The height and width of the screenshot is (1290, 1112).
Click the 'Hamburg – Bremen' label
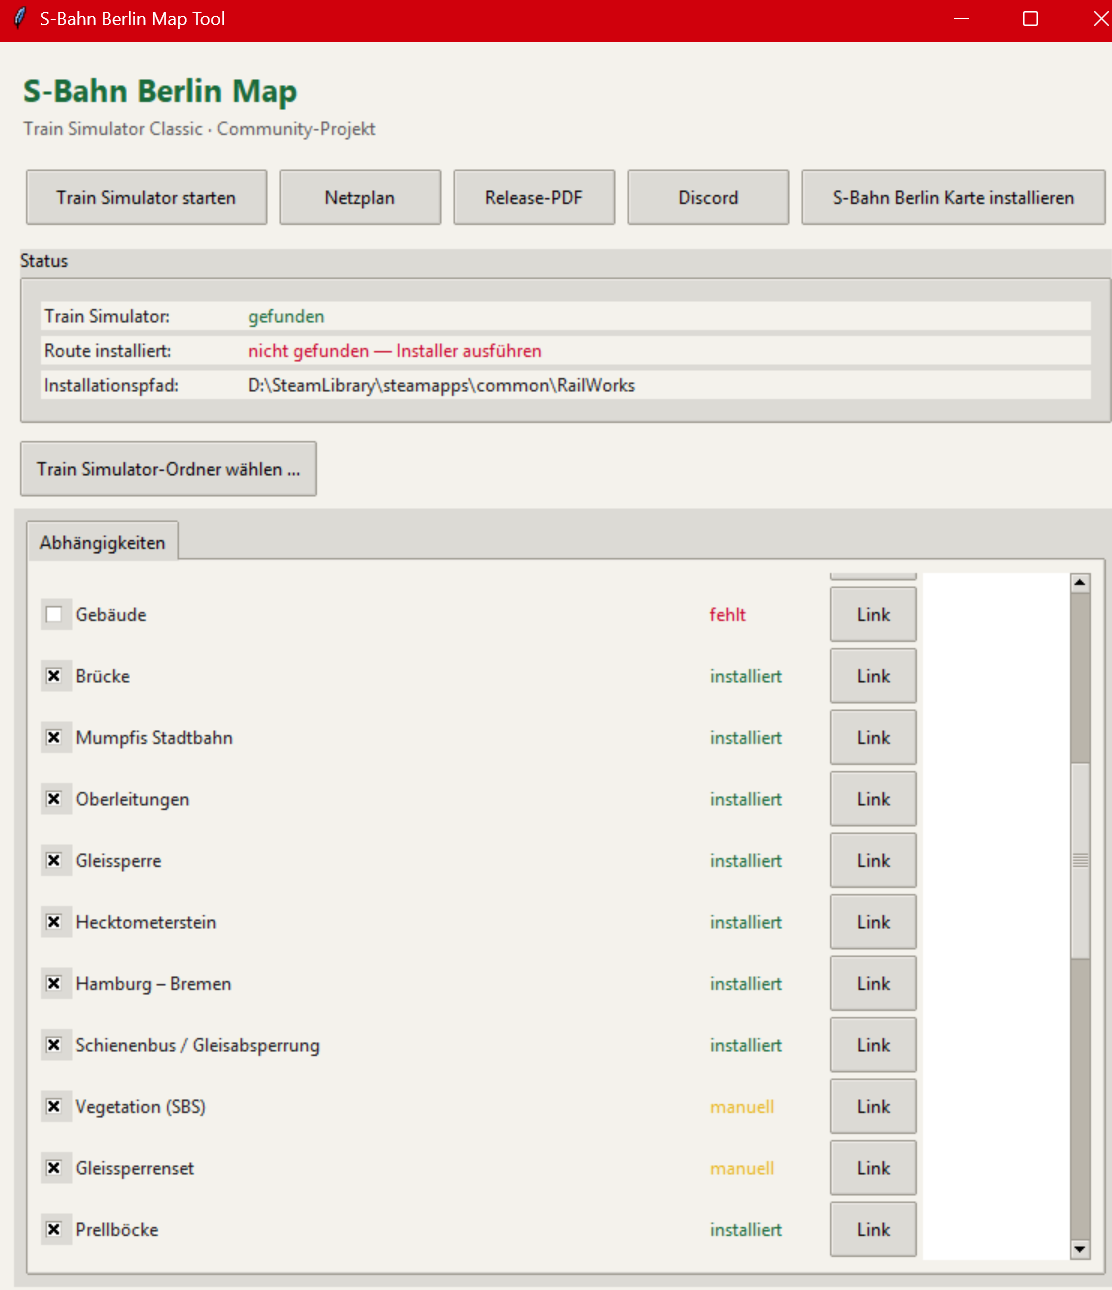[153, 984]
